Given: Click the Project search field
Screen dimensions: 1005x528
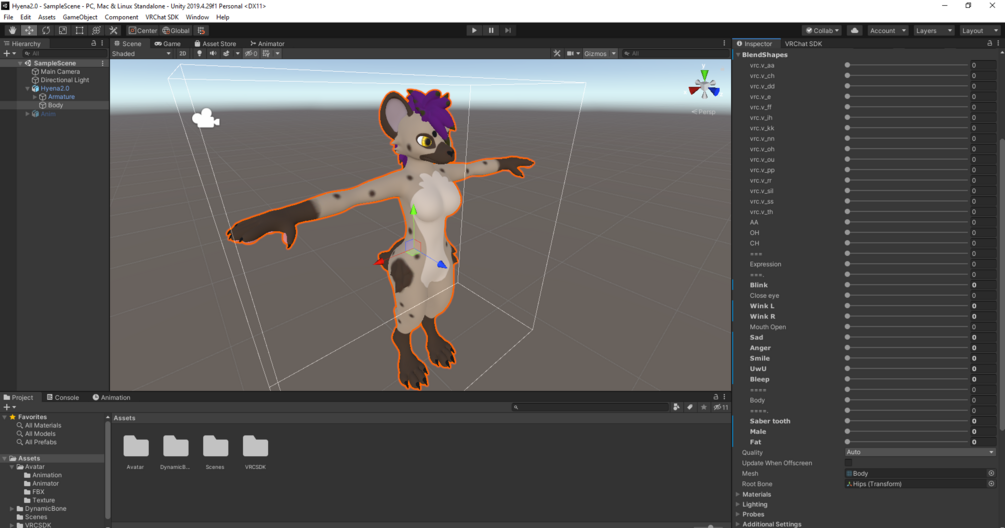Looking at the screenshot, I should pyautogui.click(x=590, y=407).
